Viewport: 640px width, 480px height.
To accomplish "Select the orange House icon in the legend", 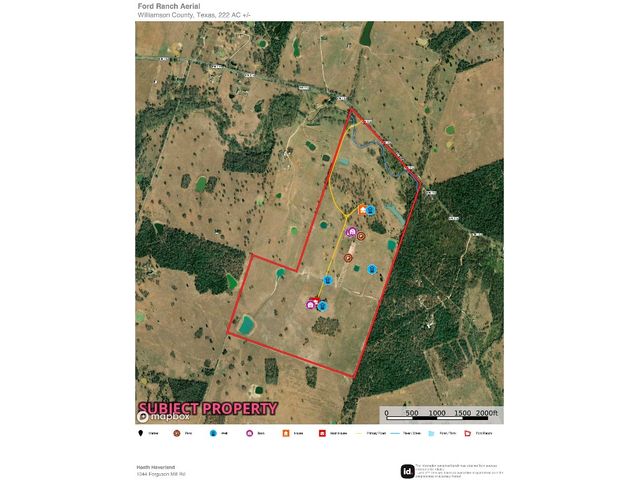I will (x=285, y=434).
